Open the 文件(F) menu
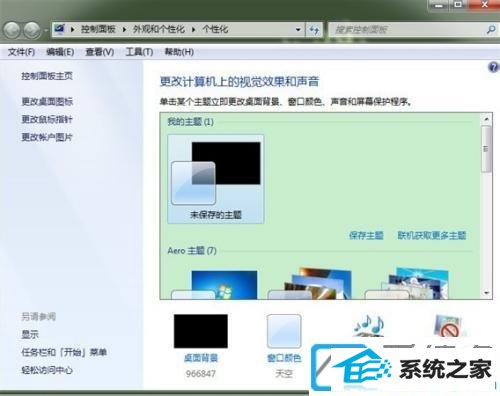Viewport: 500px width, 396px height. (x=21, y=52)
